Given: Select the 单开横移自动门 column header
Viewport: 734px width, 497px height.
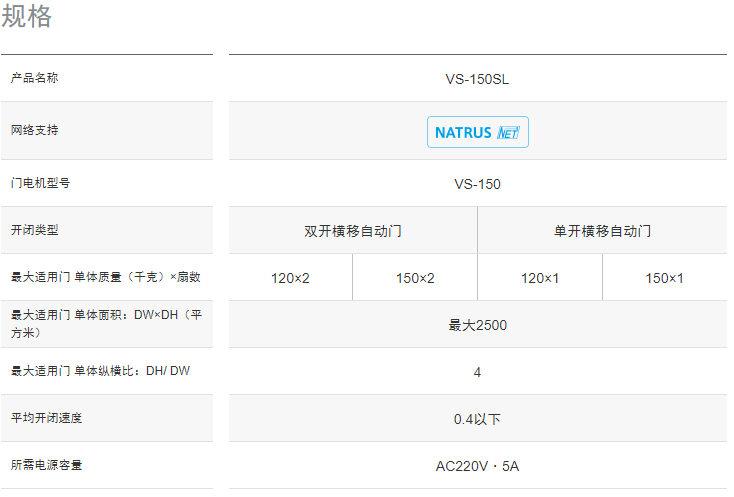Looking at the screenshot, I should point(602,231).
